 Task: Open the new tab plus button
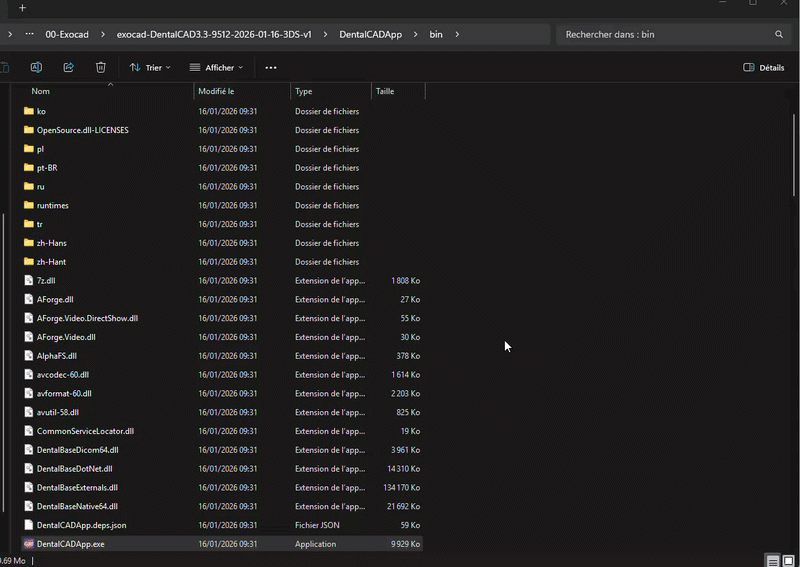point(22,8)
